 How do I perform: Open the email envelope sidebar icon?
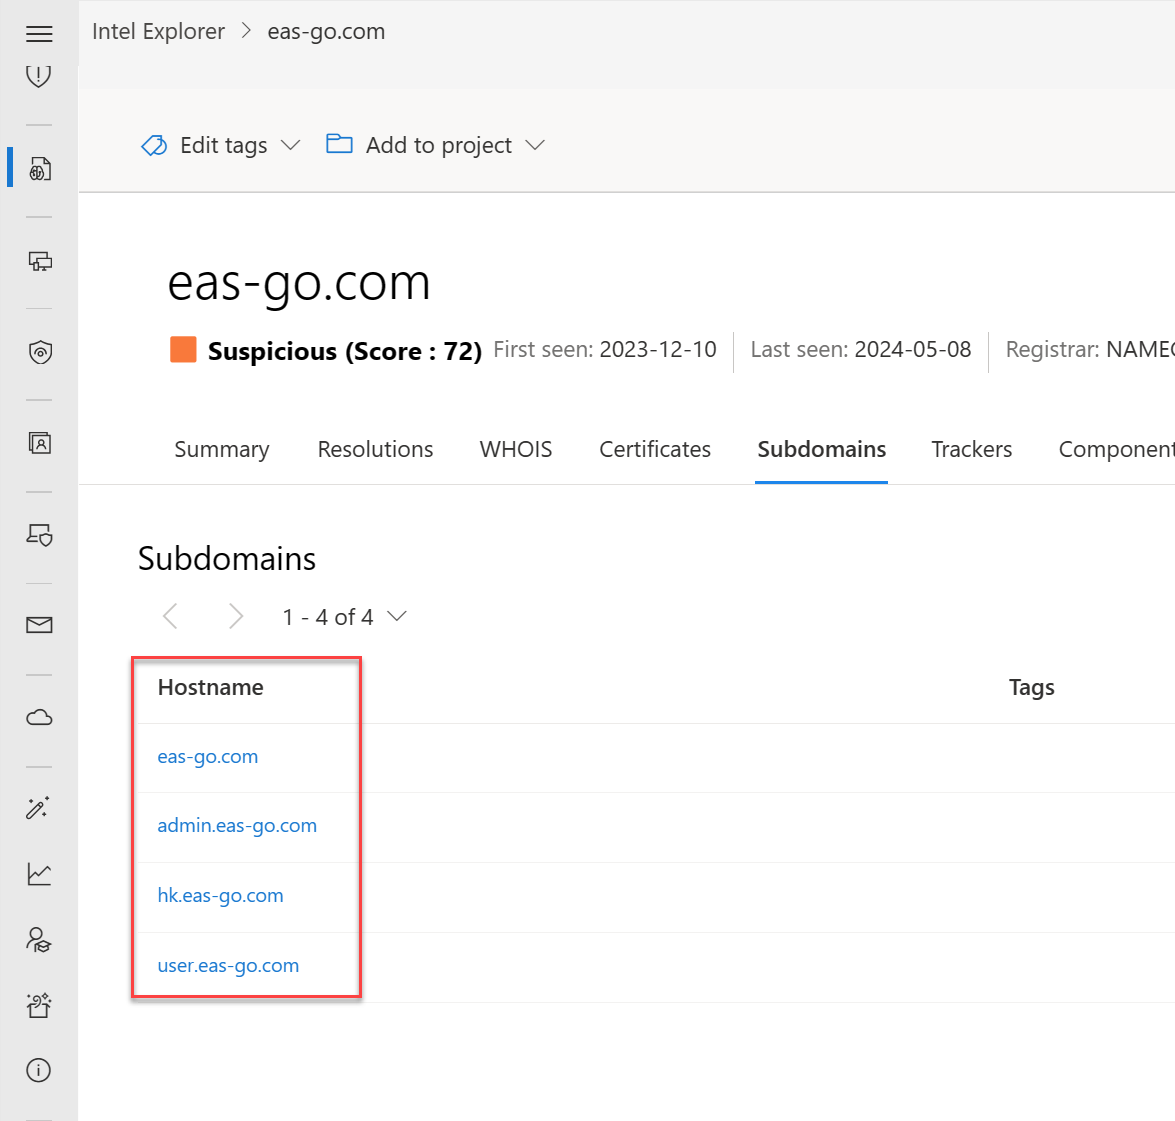[x=40, y=625]
